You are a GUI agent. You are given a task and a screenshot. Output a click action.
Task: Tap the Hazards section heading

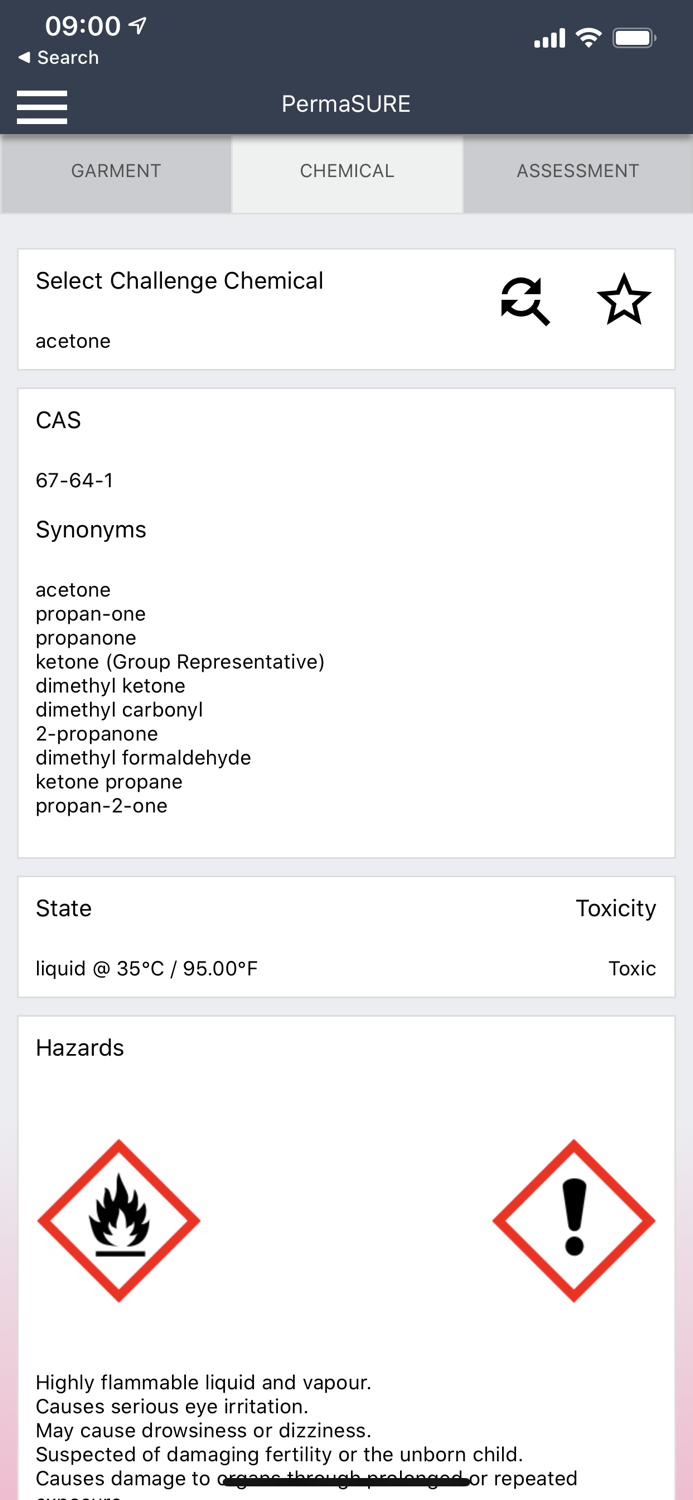coord(80,1048)
